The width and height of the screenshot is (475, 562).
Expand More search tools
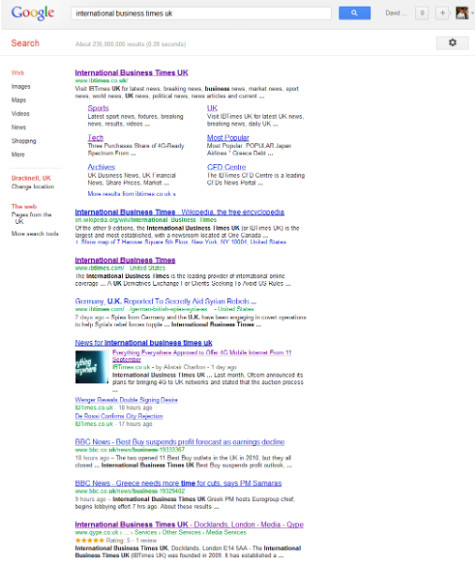[x=35, y=233]
